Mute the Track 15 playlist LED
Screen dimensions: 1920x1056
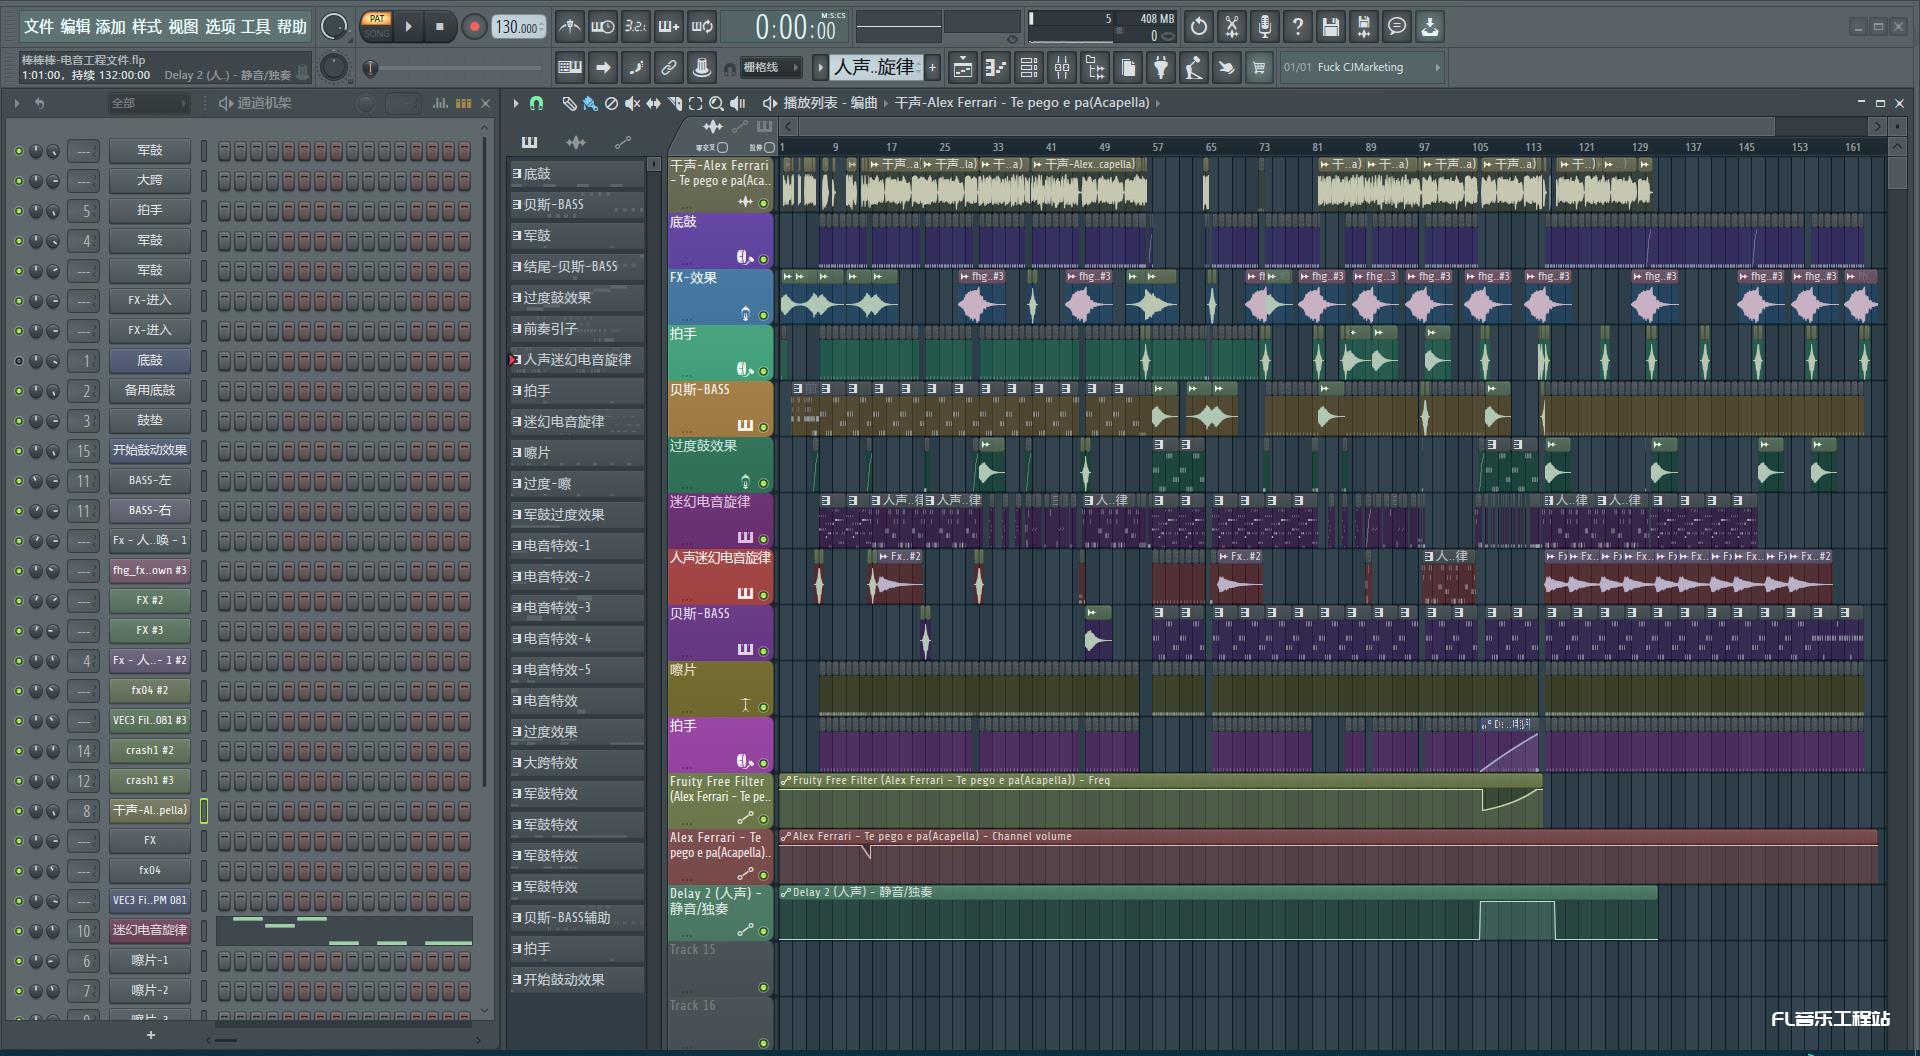coord(763,987)
